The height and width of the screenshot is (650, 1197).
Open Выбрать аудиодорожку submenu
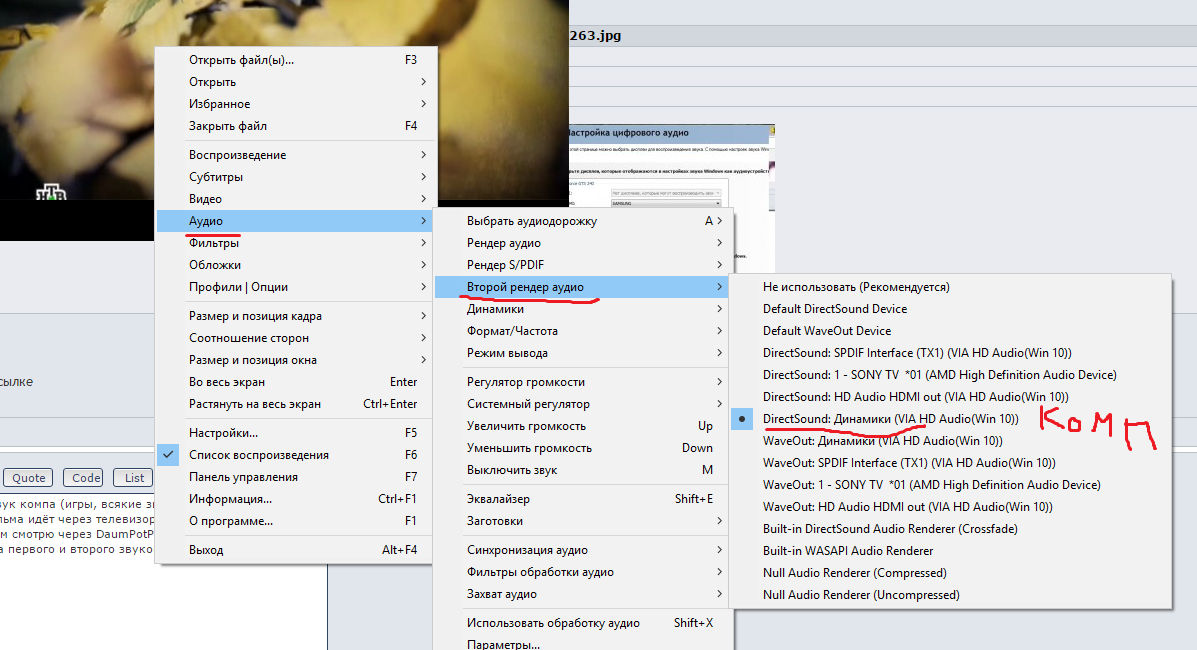click(582, 222)
